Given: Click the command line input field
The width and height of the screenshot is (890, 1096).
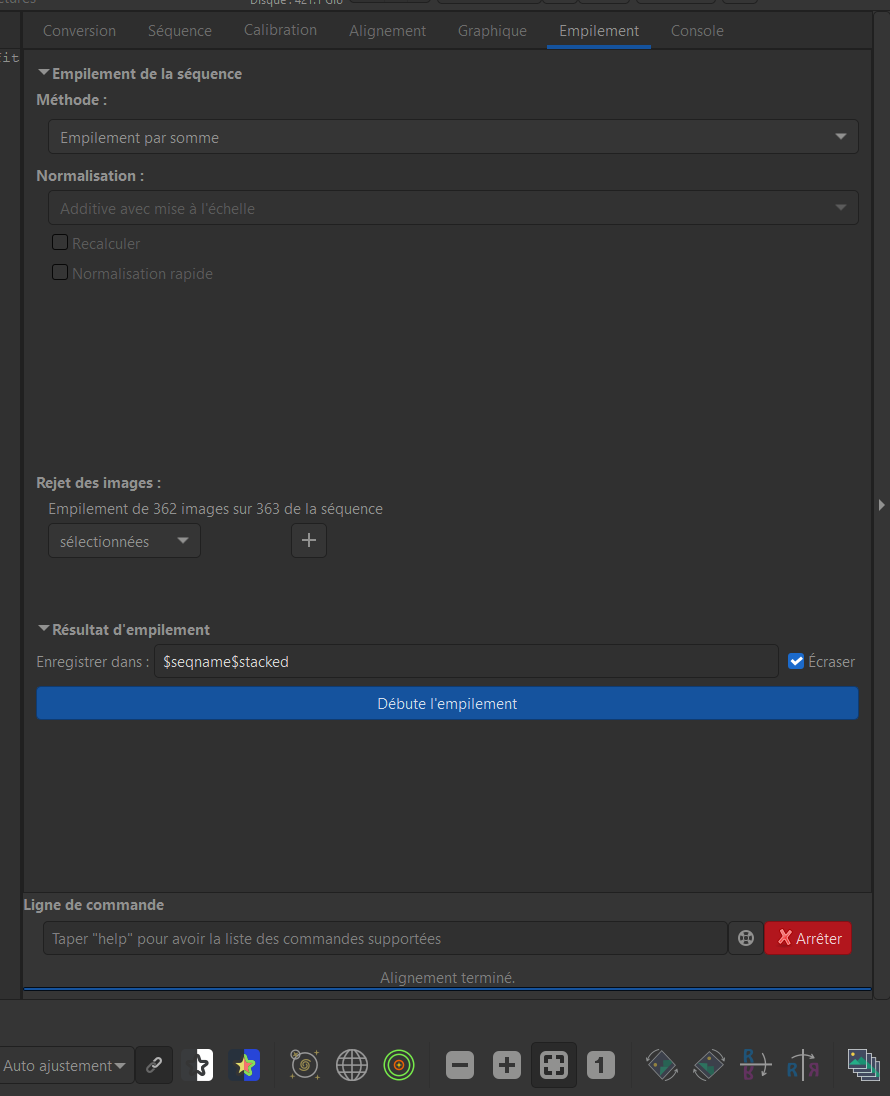Looking at the screenshot, I should [385, 939].
